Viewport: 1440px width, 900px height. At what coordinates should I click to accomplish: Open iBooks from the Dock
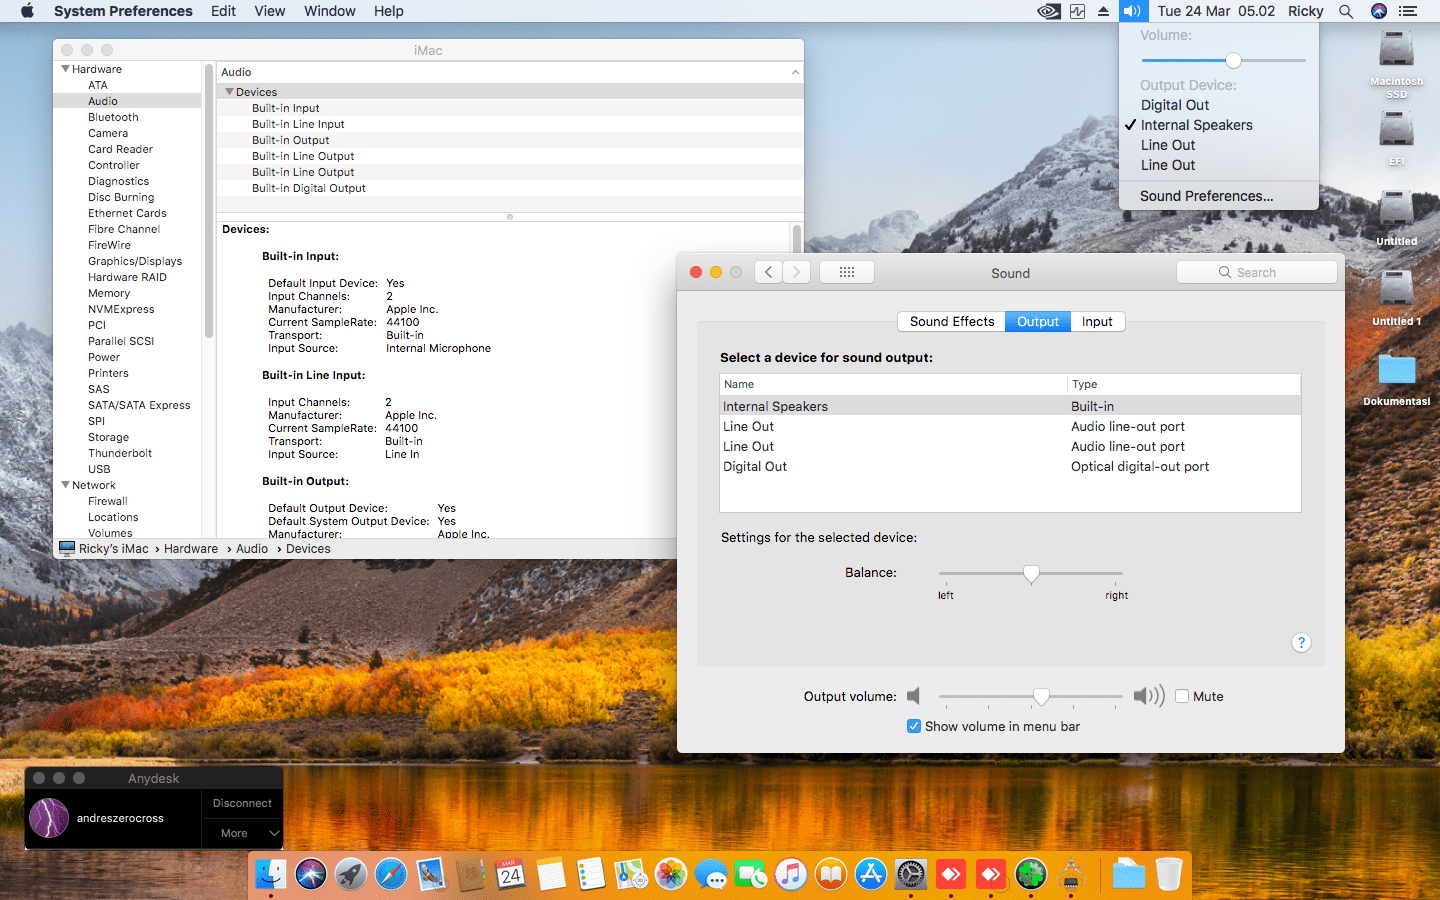coord(831,874)
